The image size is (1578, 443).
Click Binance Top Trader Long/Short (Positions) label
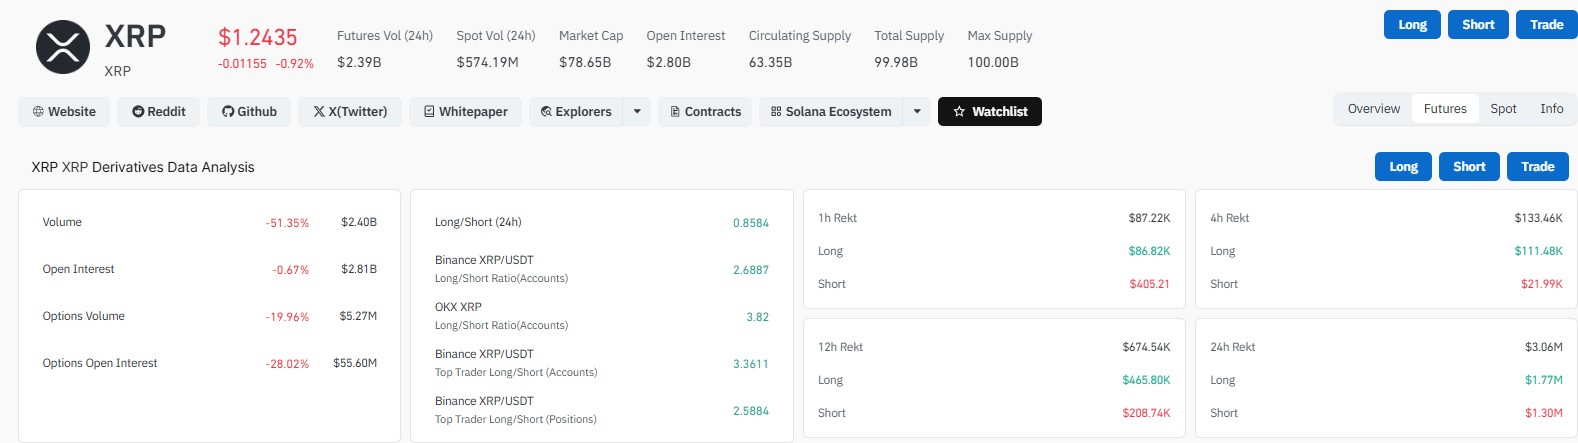coord(516,419)
